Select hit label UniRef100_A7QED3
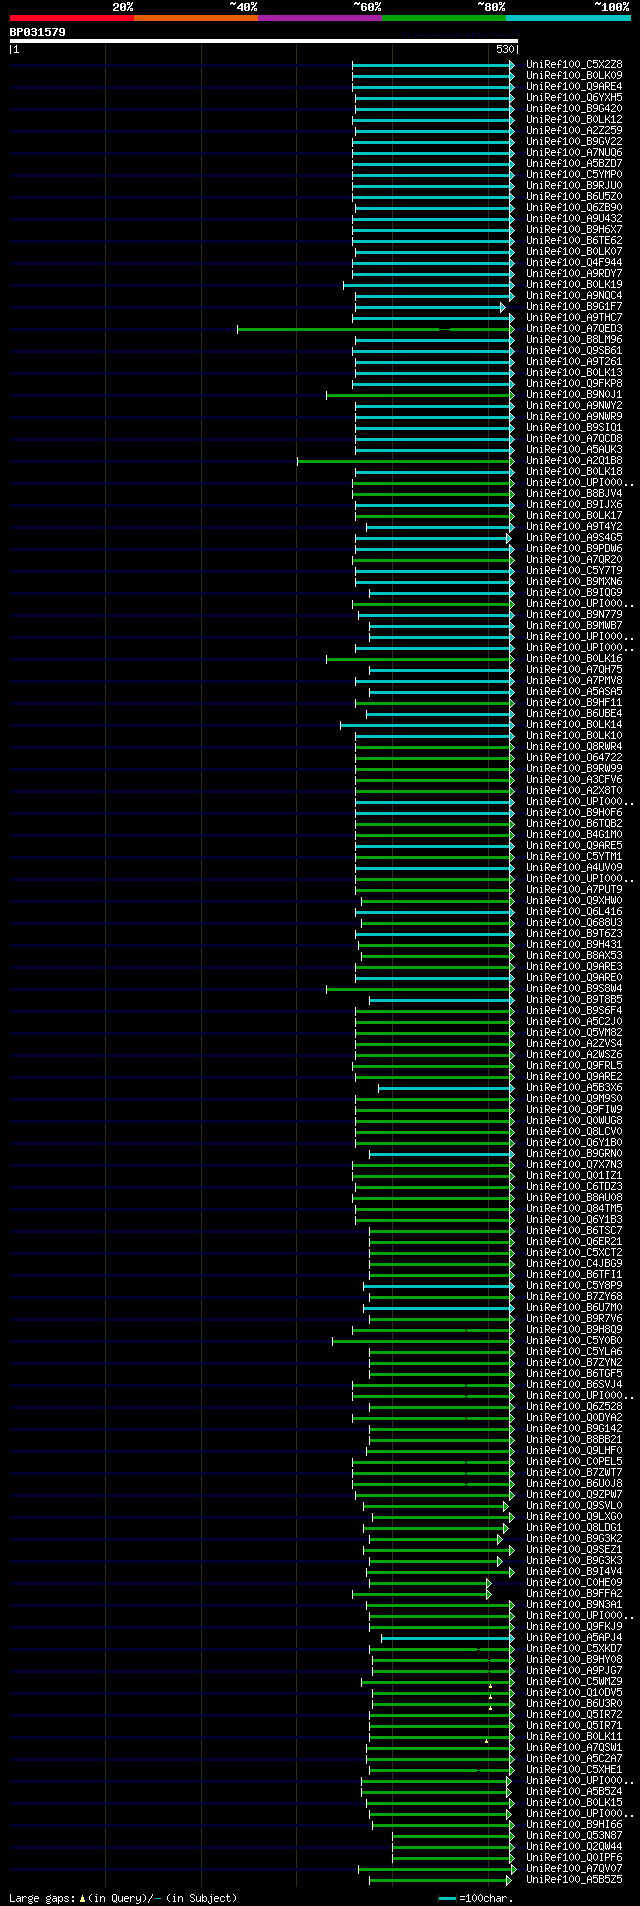640x1906 pixels. click(574, 328)
